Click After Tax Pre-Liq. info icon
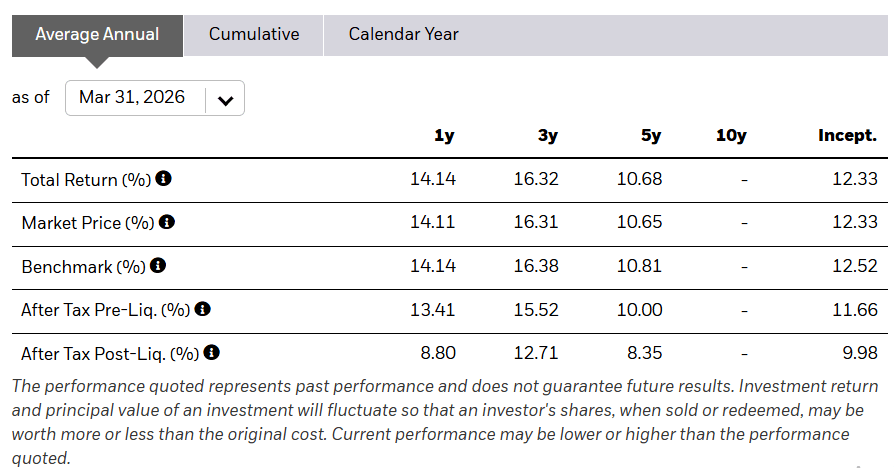Viewport: 894px width, 468px height. [203, 309]
